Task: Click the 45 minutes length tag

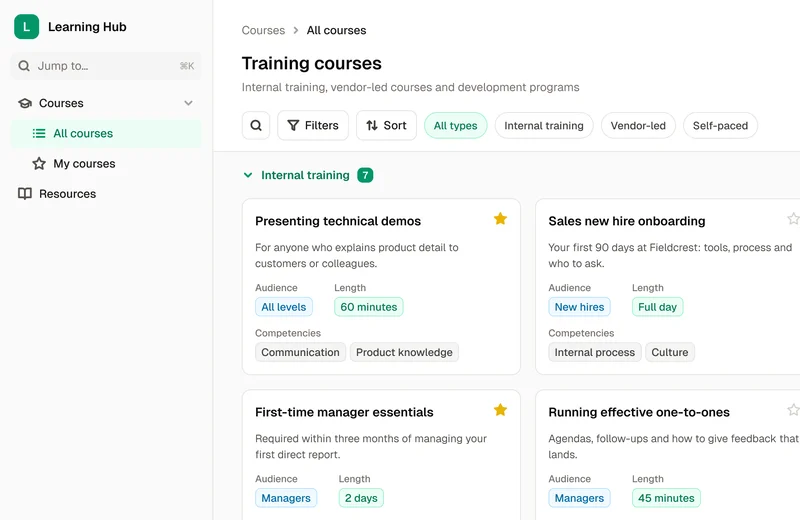Action: (x=666, y=498)
